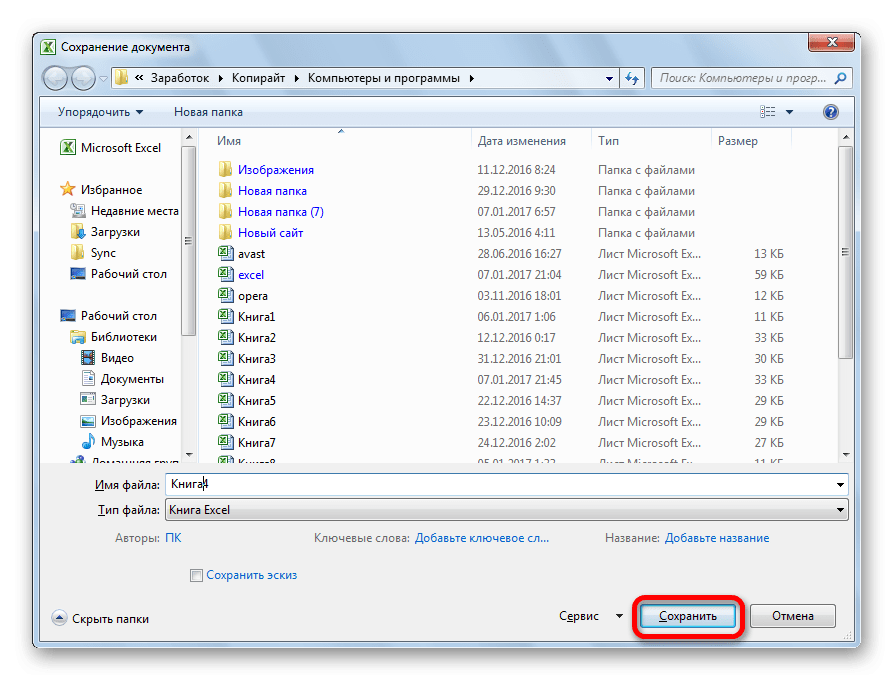
Task: Click the Избранное star item
Action: [x=101, y=189]
